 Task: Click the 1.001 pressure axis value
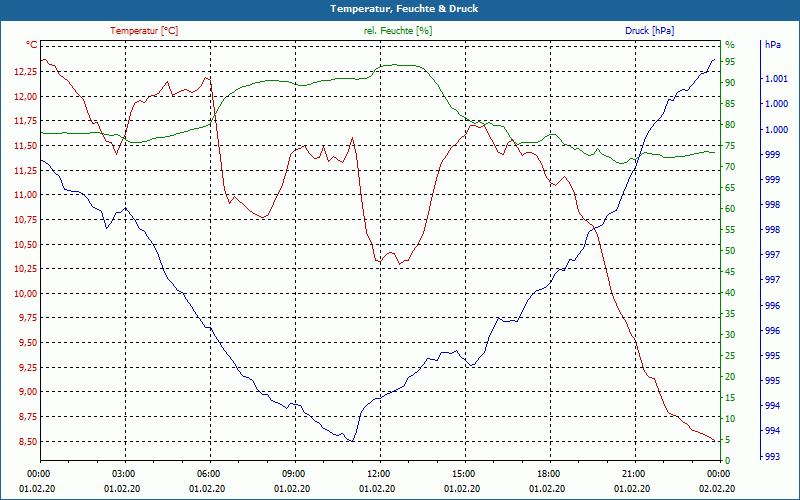click(x=776, y=79)
